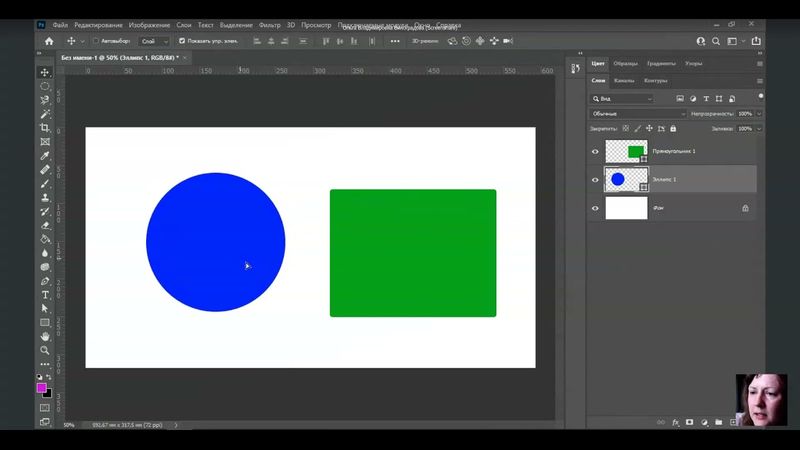Screen dimensions: 800x450
Task: Open the layer filter Вид dropdown
Action: [622, 99]
